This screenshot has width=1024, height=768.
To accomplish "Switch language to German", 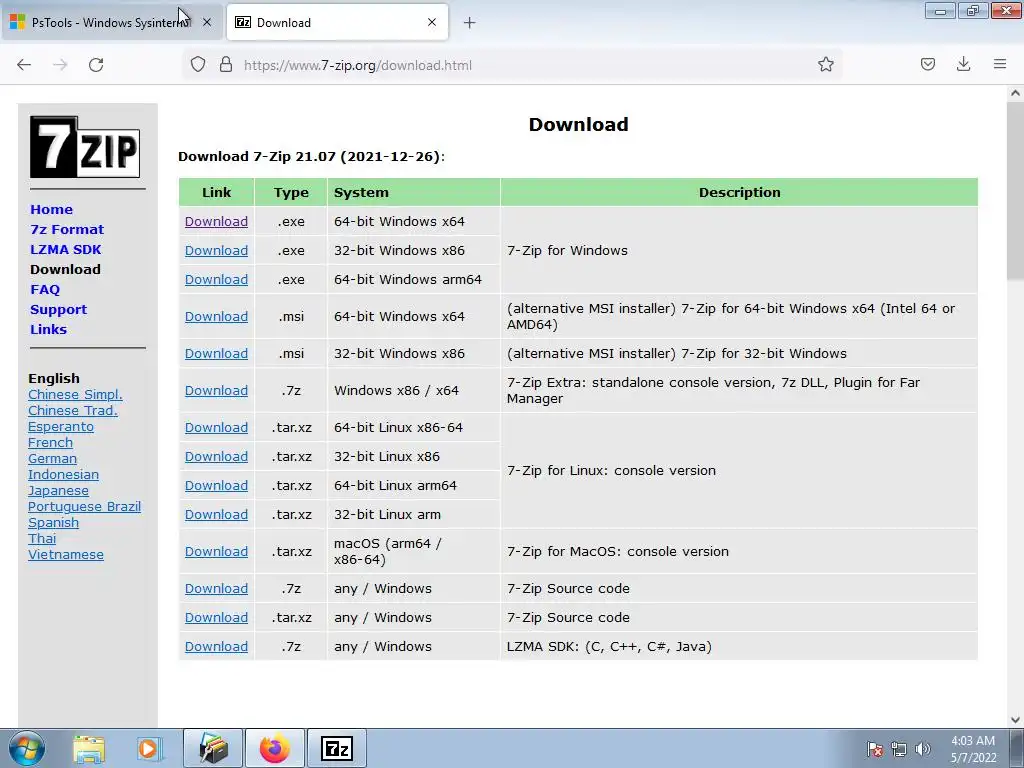I will pyautogui.click(x=52, y=458).
